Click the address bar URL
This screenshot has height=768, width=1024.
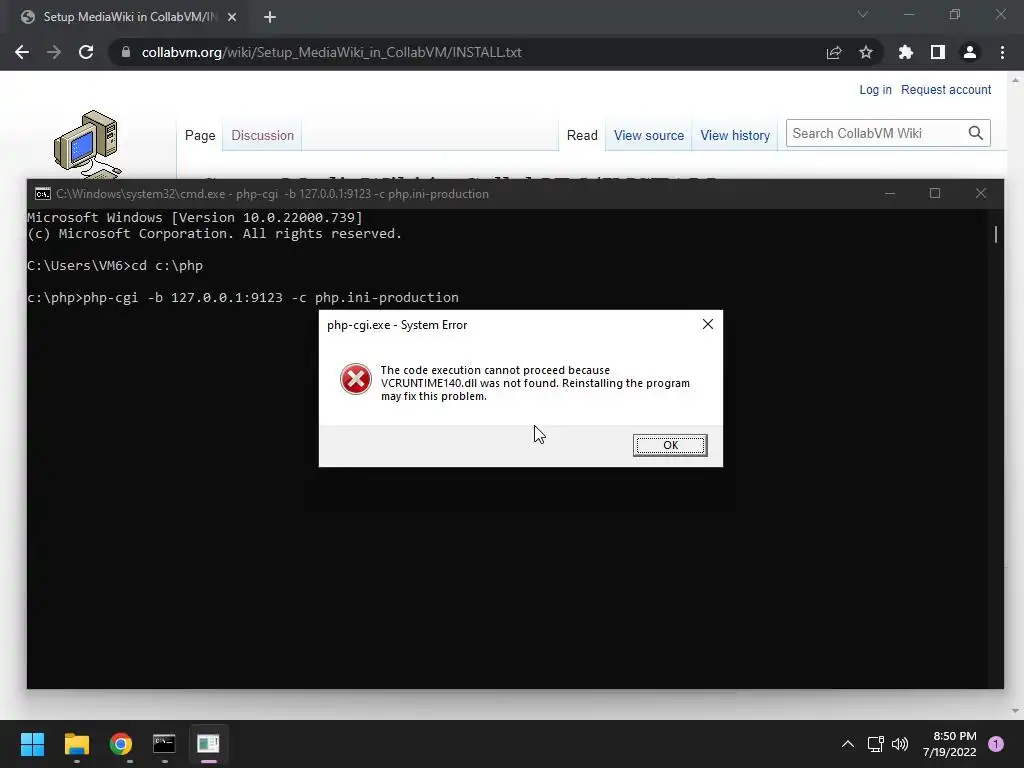click(331, 52)
